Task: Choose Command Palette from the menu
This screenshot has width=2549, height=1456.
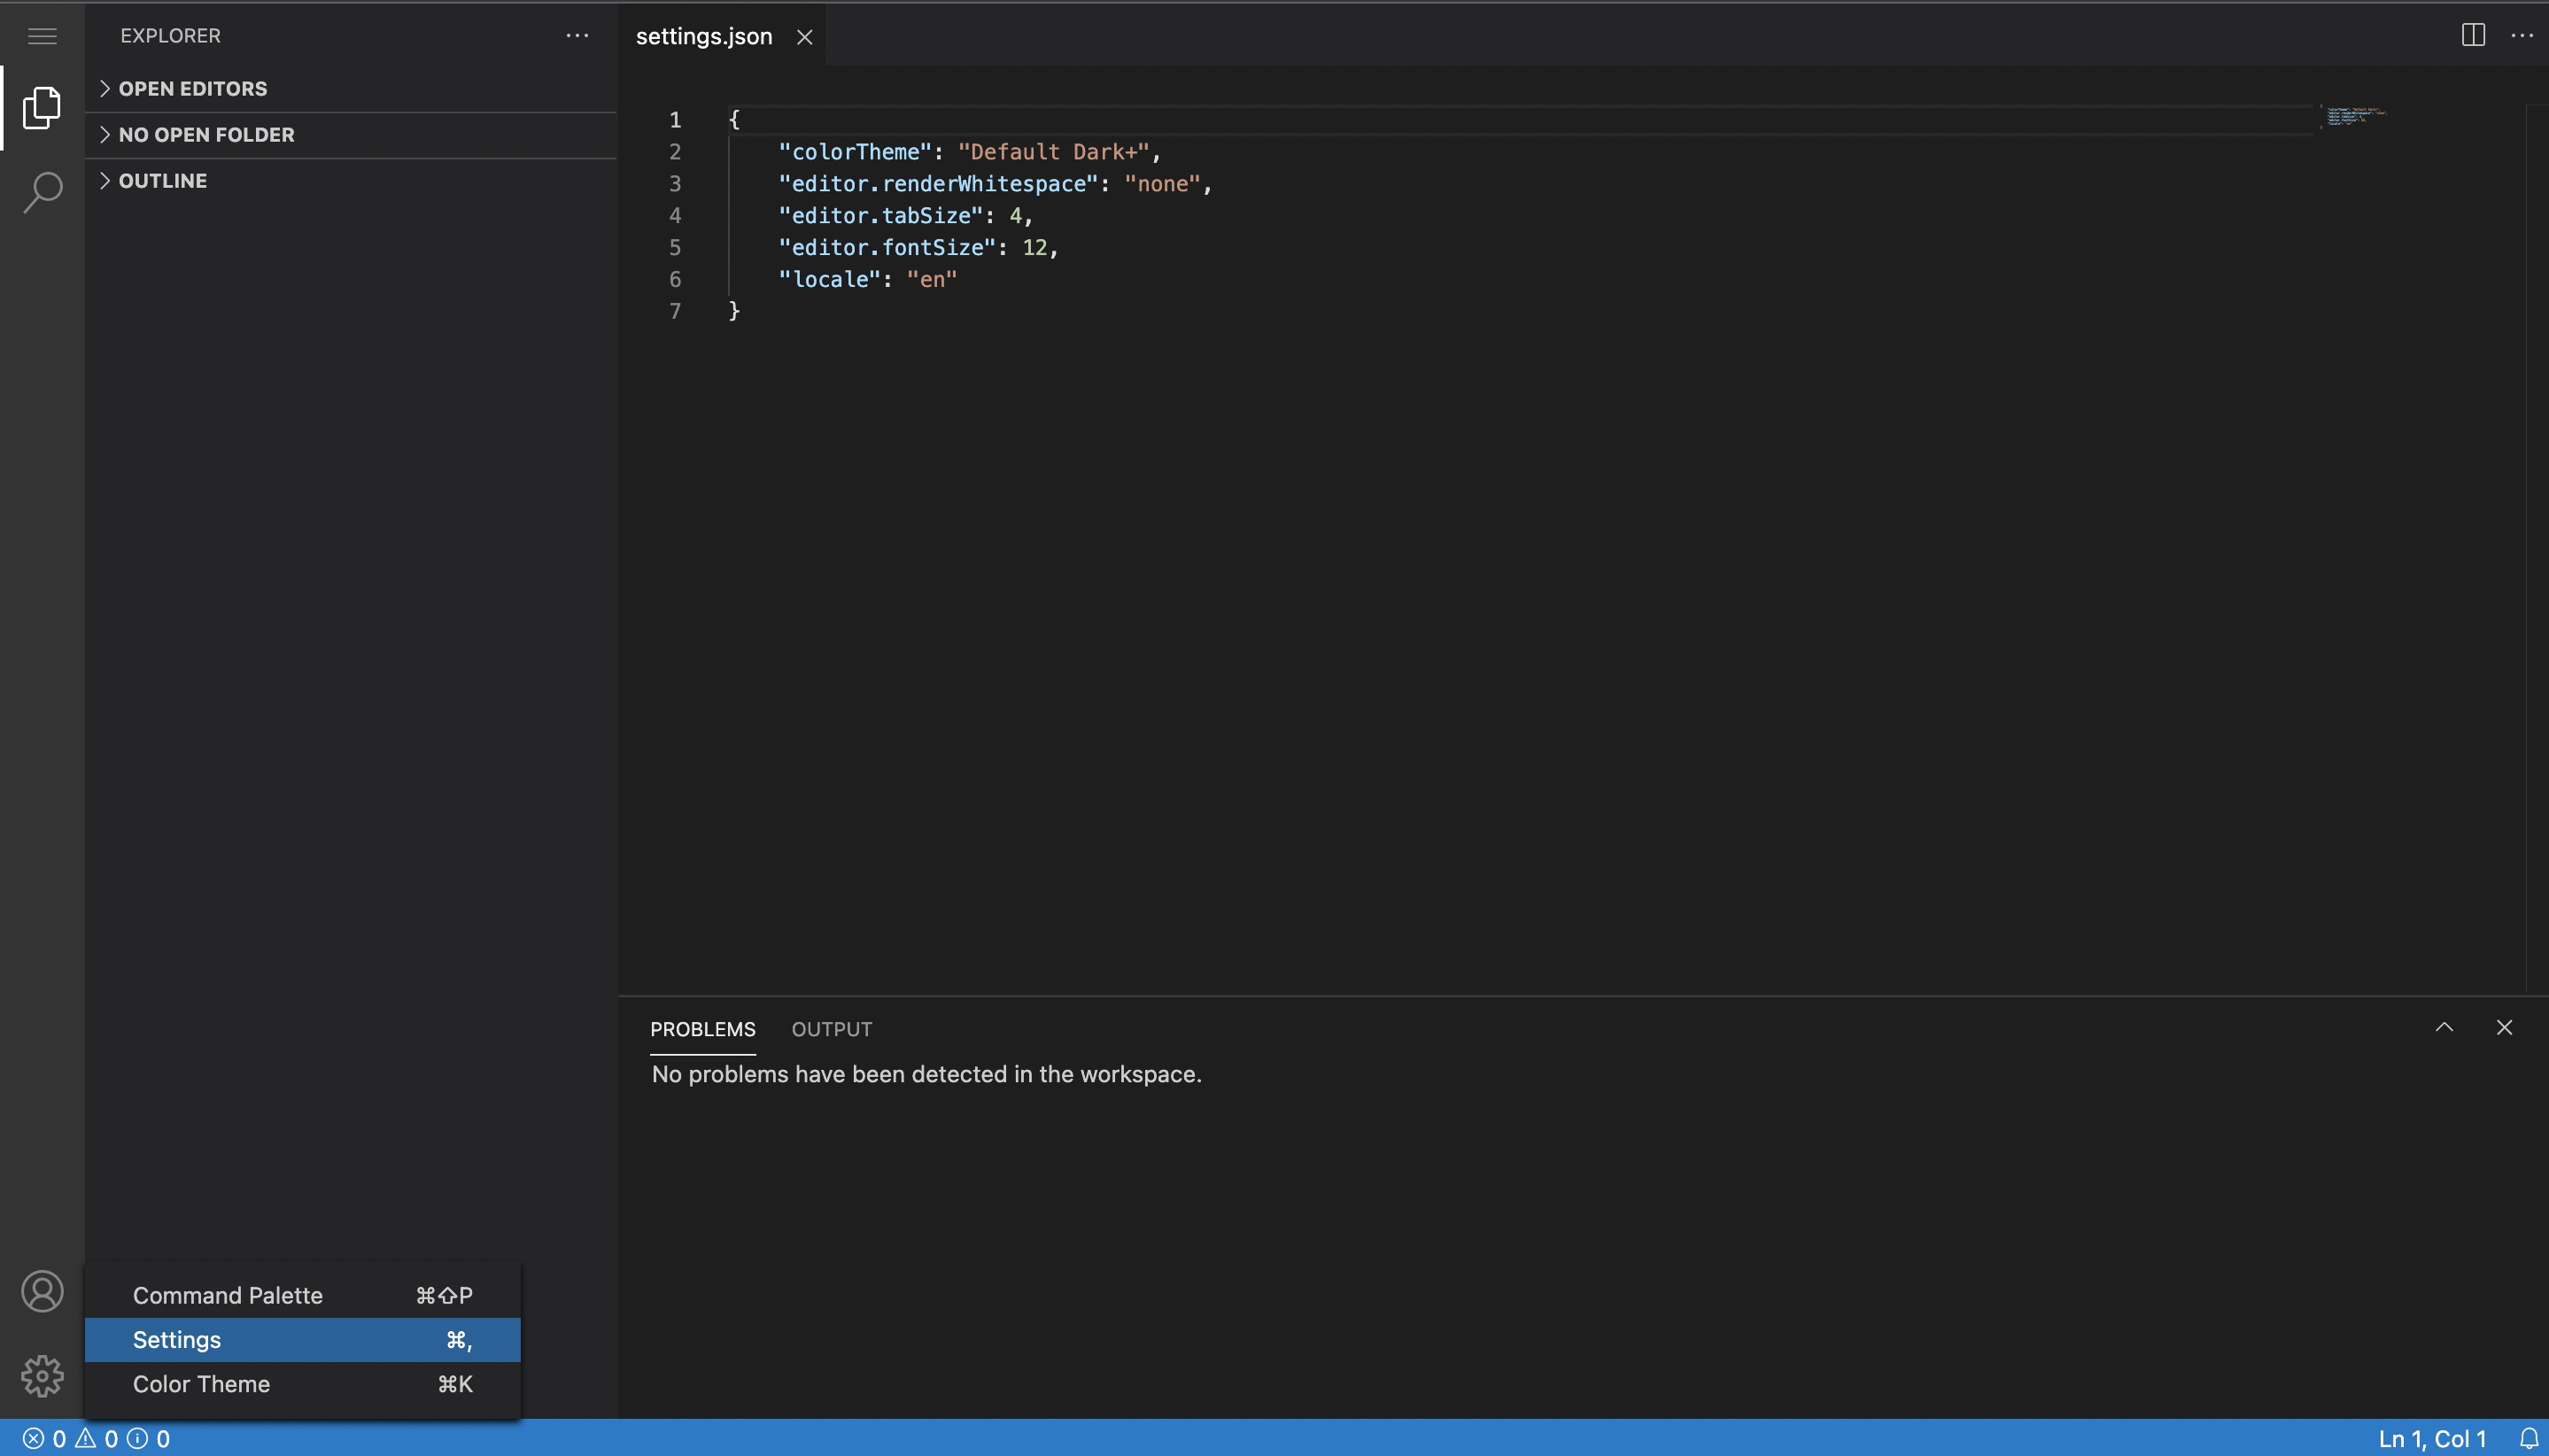Action: pyautogui.click(x=303, y=1295)
